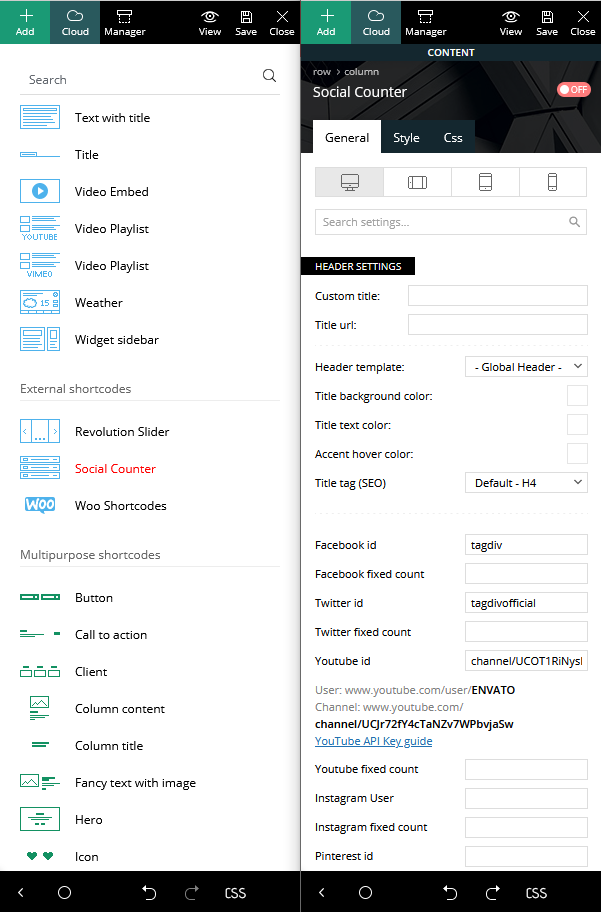Pick Title text color swatch

[577, 425]
